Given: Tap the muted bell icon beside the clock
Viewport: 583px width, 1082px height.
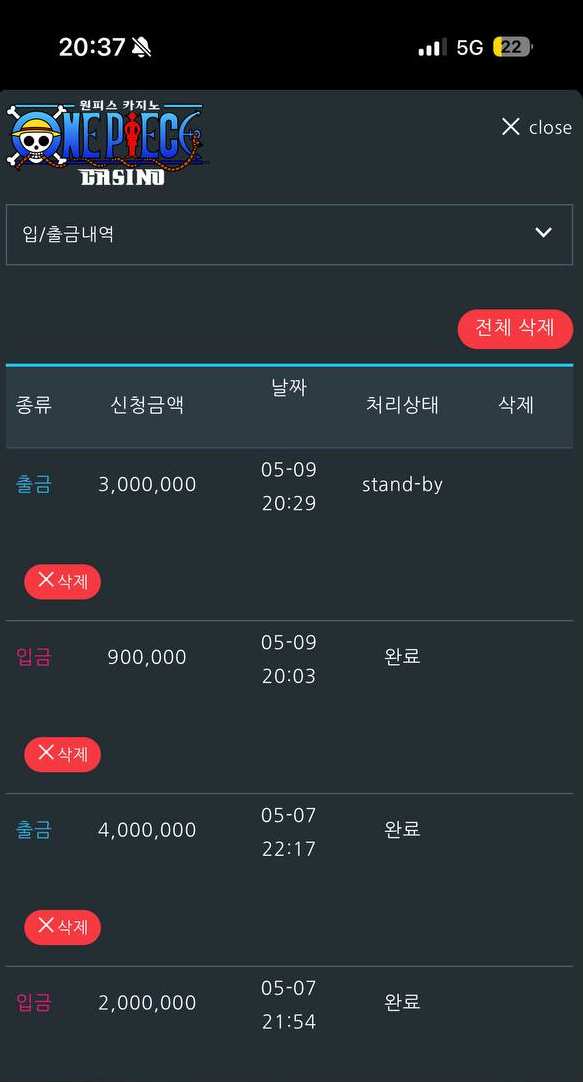Looking at the screenshot, I should tap(141, 47).
